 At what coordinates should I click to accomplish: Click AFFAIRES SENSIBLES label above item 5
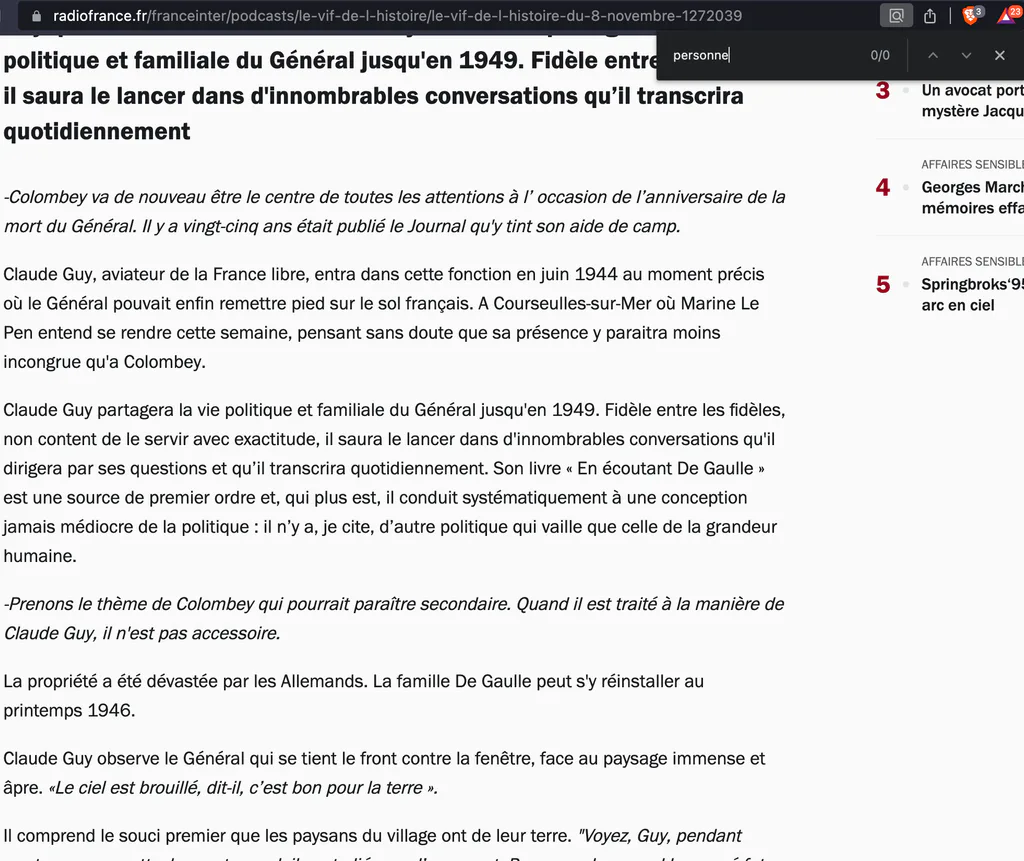(x=972, y=261)
